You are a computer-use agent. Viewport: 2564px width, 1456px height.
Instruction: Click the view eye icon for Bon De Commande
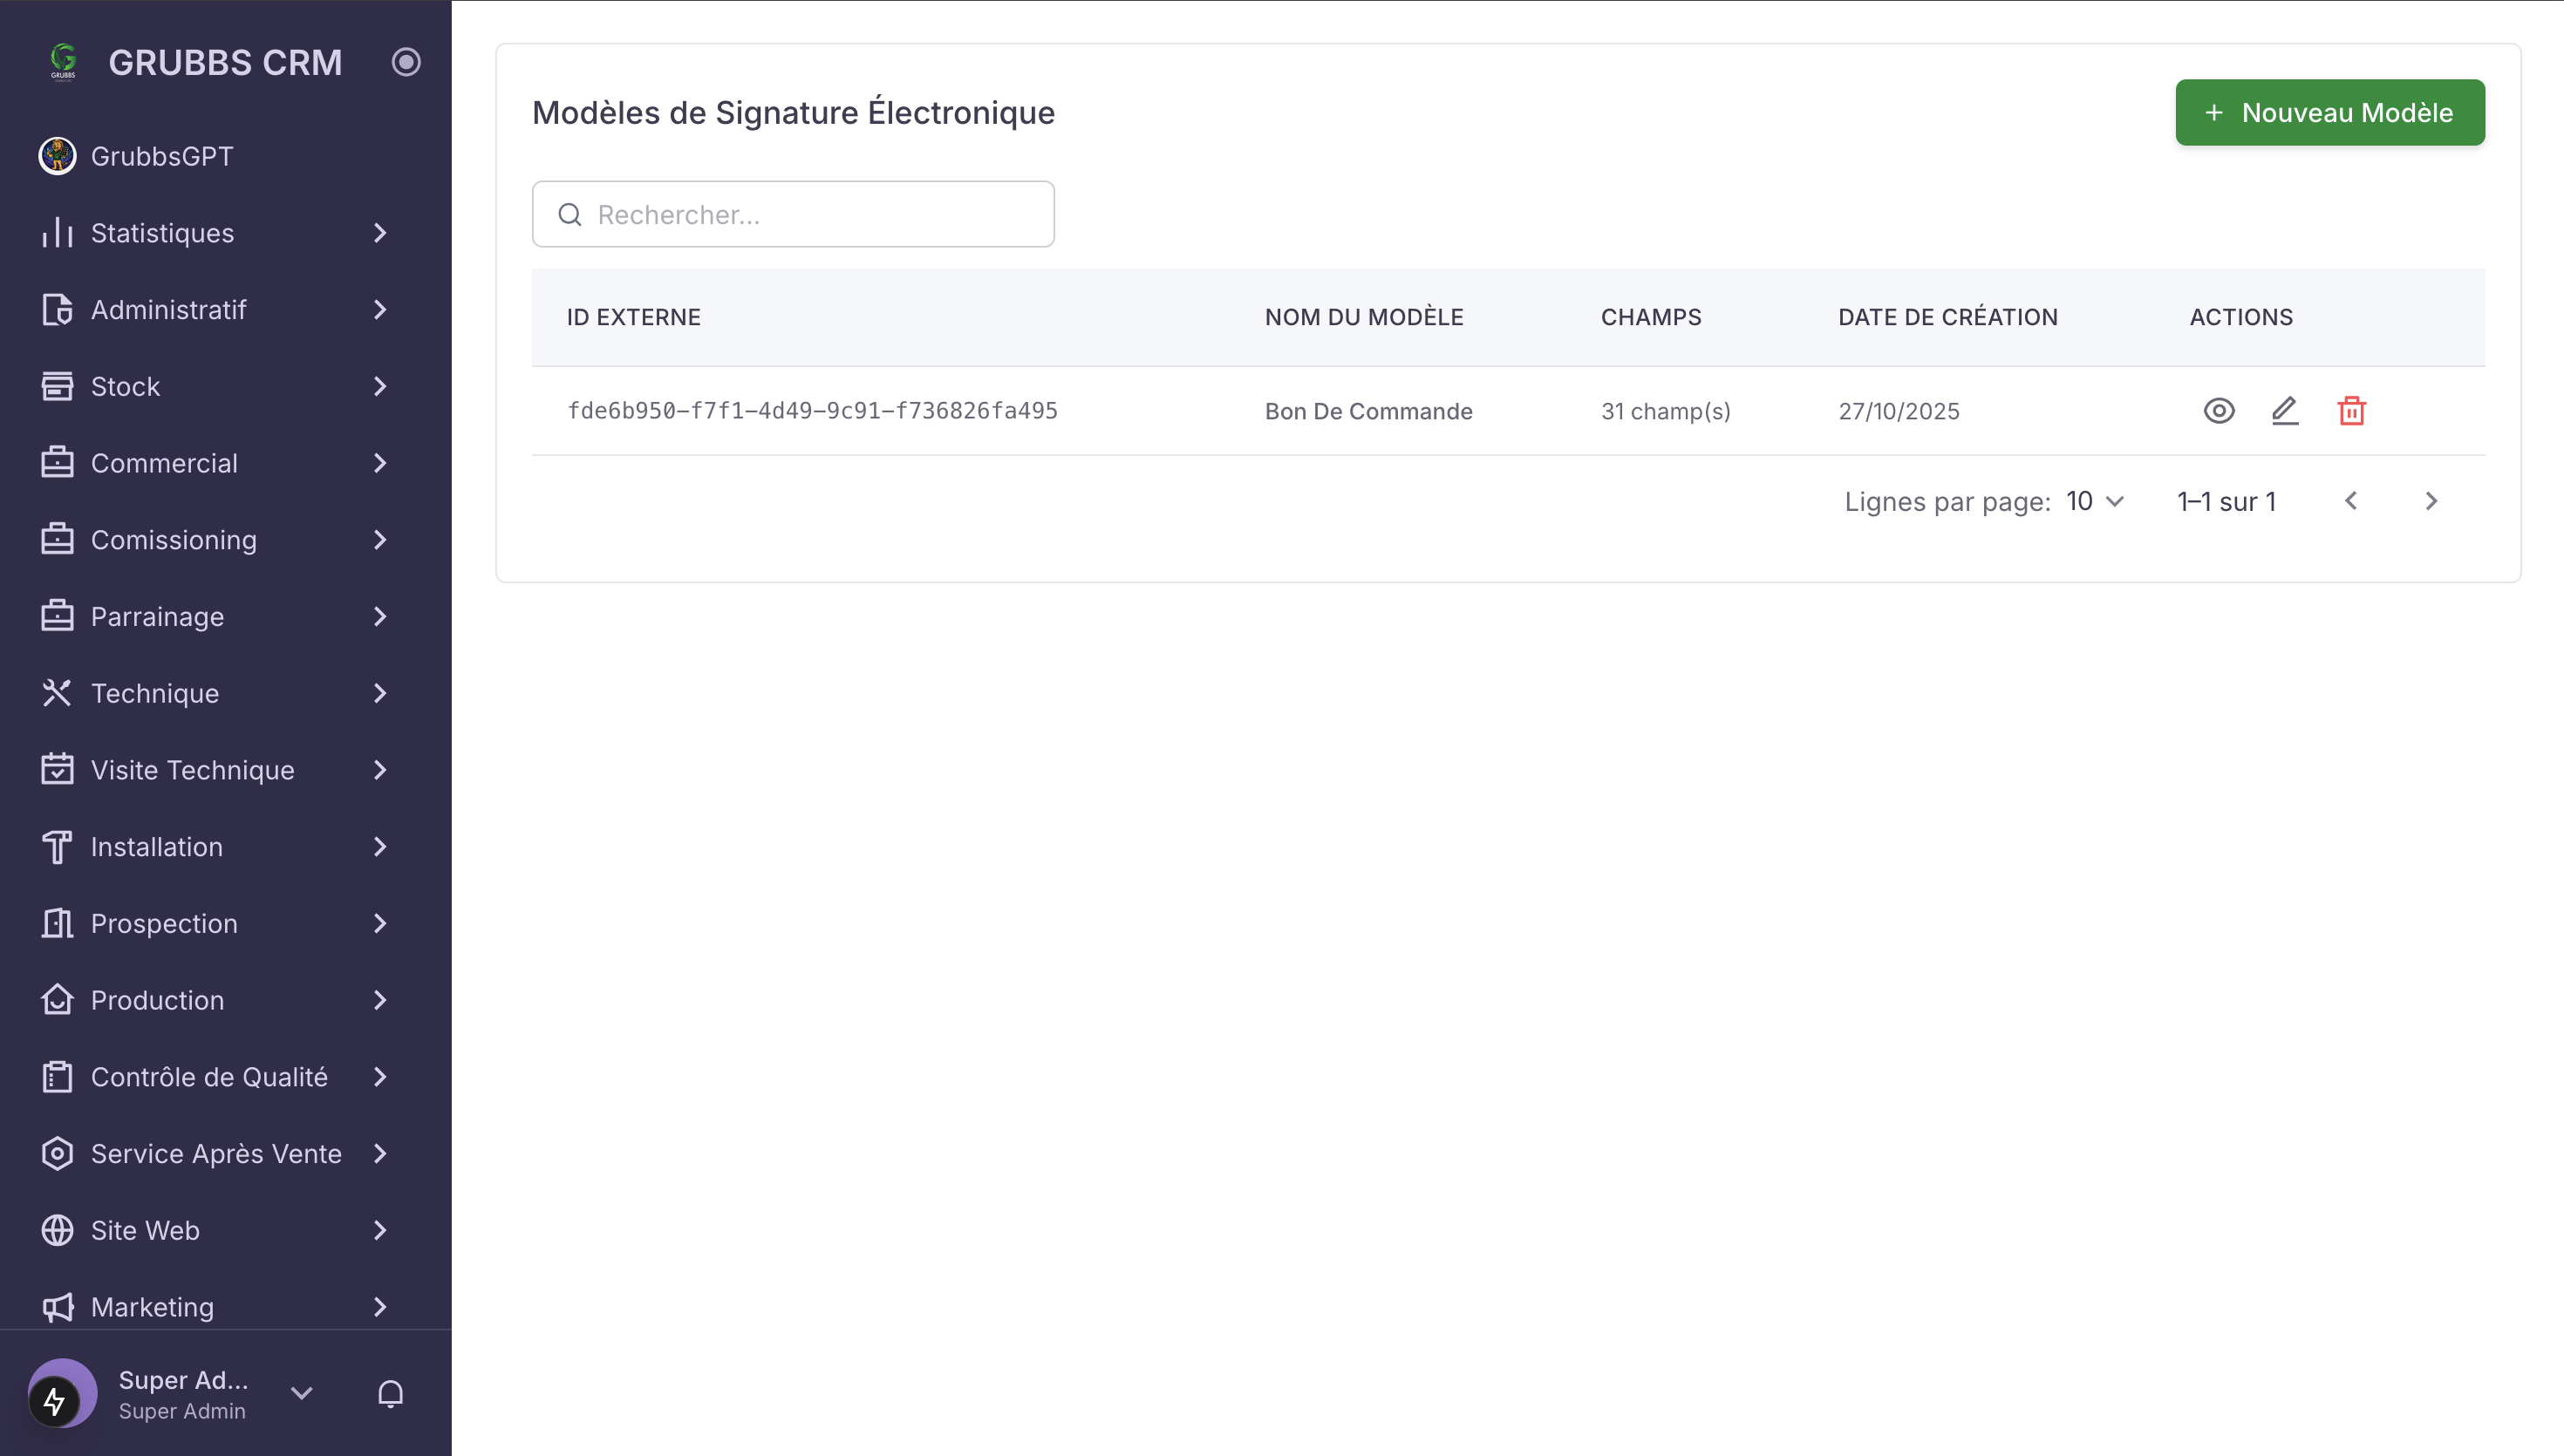(2218, 411)
